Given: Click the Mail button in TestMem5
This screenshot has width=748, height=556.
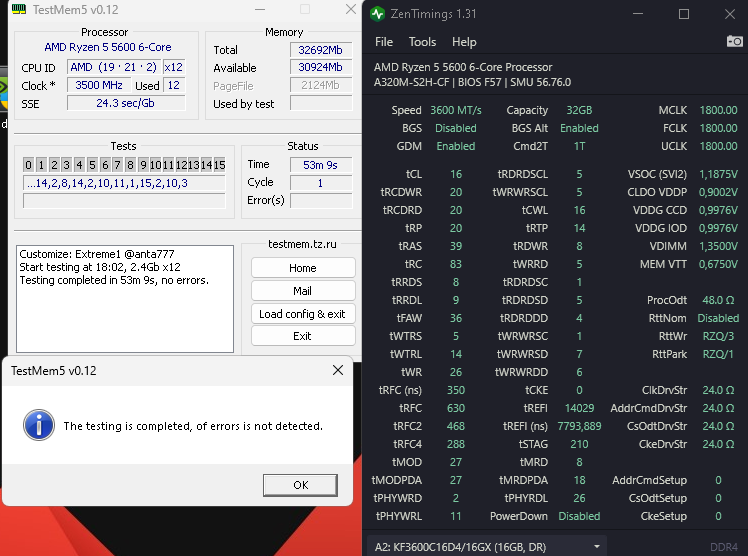Looking at the screenshot, I should [303, 291].
